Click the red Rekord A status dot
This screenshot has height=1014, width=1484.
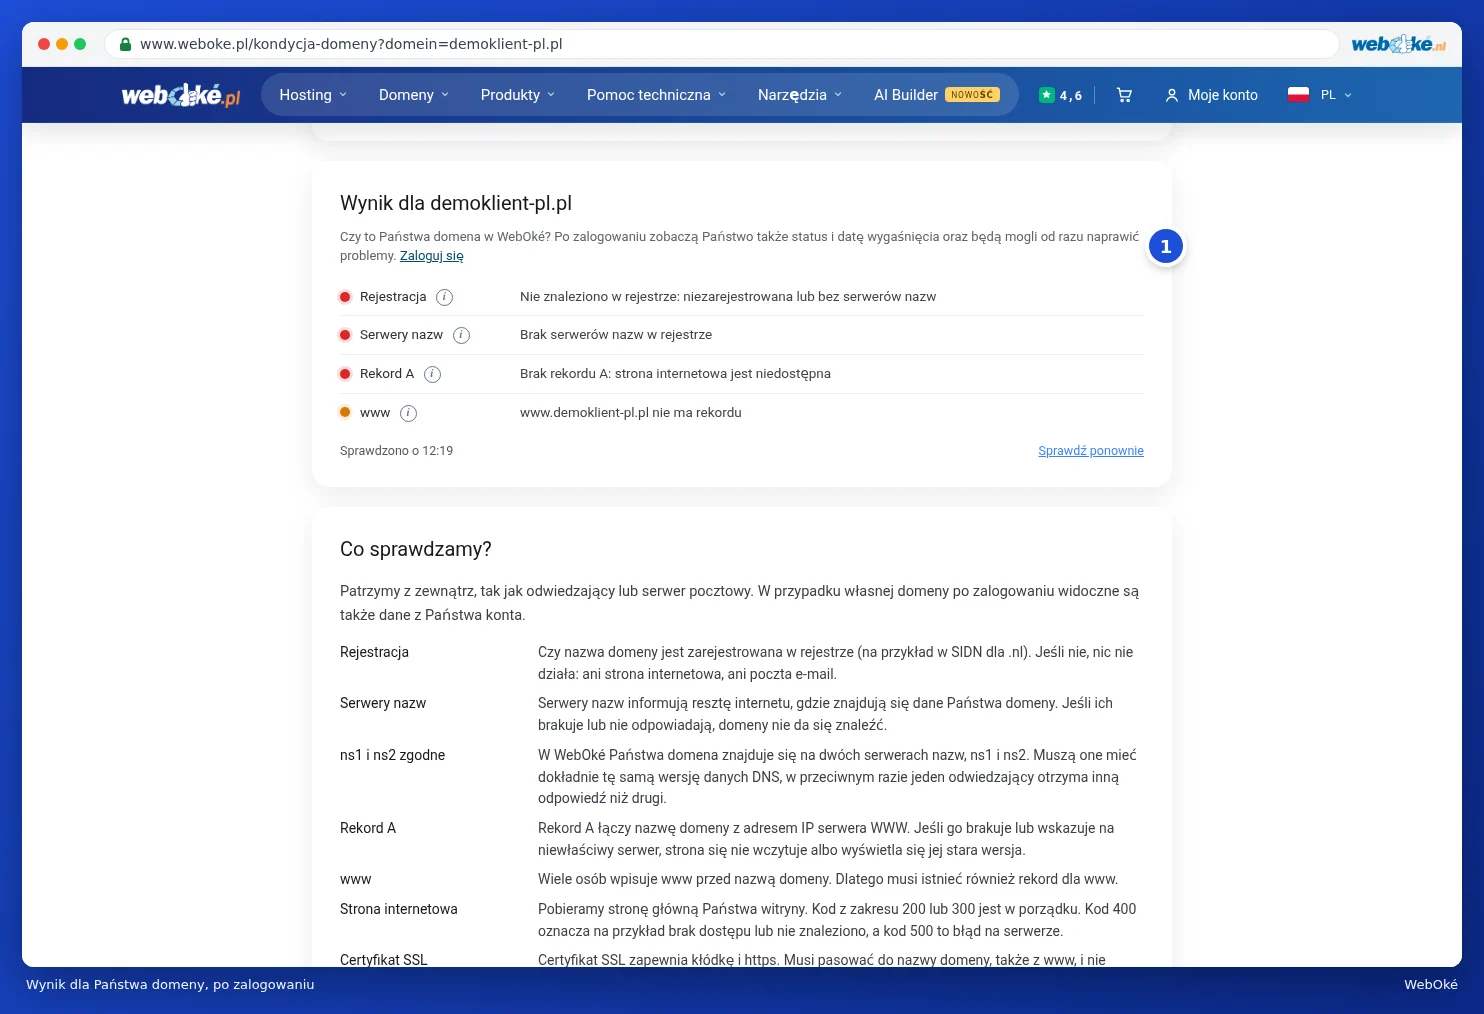coord(345,374)
